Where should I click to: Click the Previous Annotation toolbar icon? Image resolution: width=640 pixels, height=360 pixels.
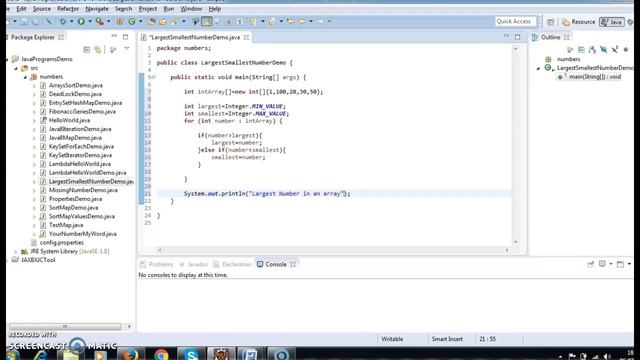(271, 21)
